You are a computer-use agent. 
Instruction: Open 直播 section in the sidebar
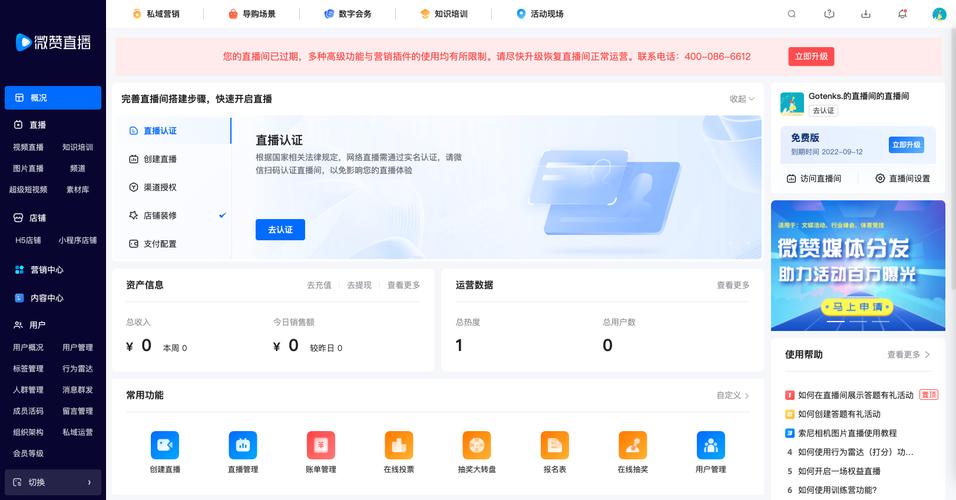[x=30, y=124]
